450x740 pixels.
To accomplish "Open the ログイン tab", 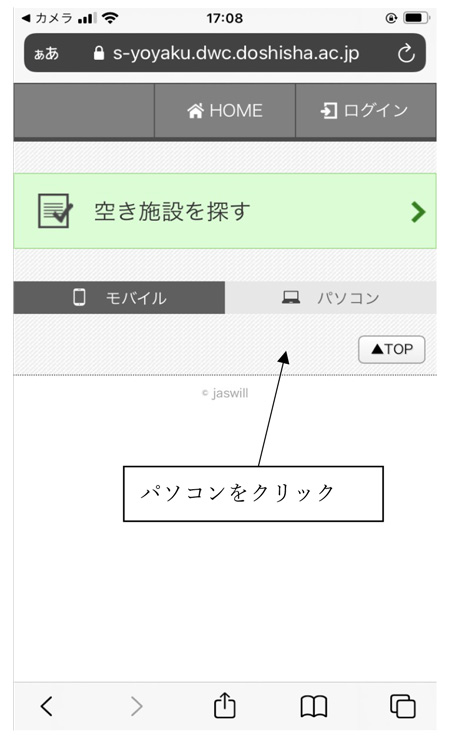I will pyautogui.click(x=366, y=110).
